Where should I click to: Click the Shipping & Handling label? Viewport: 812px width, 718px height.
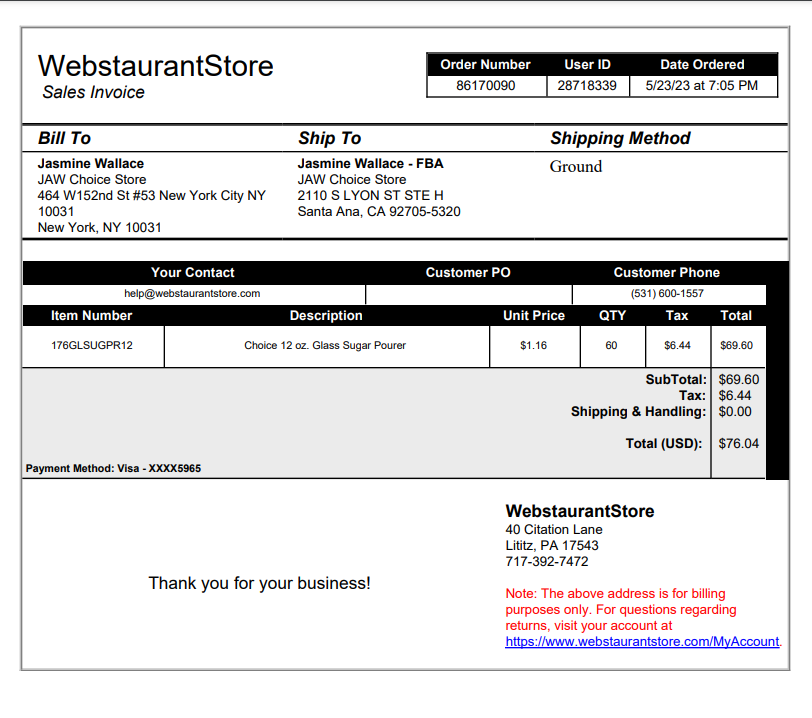(x=639, y=412)
